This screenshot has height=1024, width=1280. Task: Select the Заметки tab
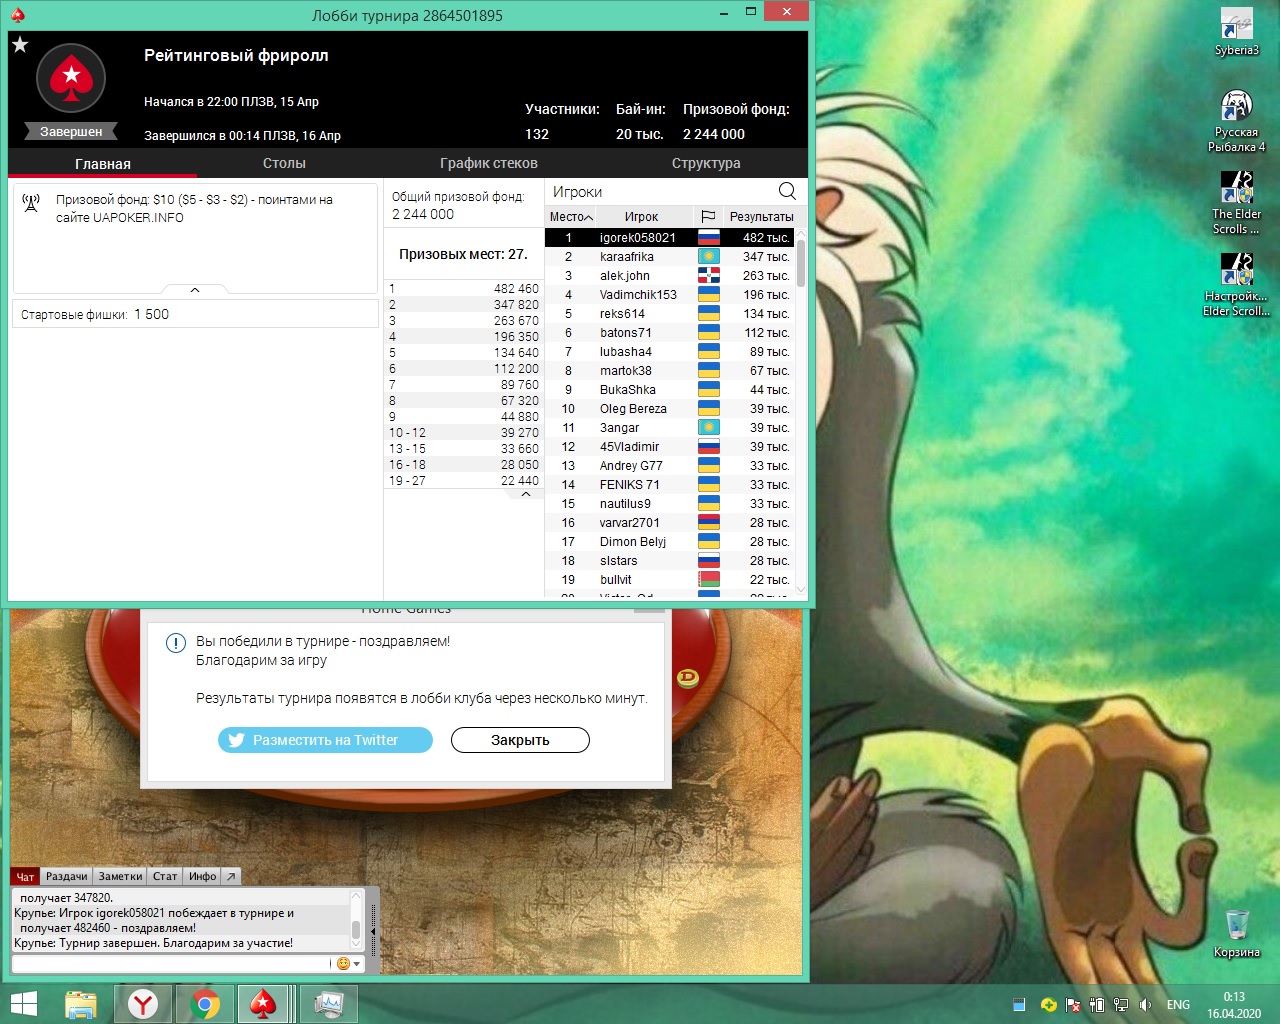(120, 876)
